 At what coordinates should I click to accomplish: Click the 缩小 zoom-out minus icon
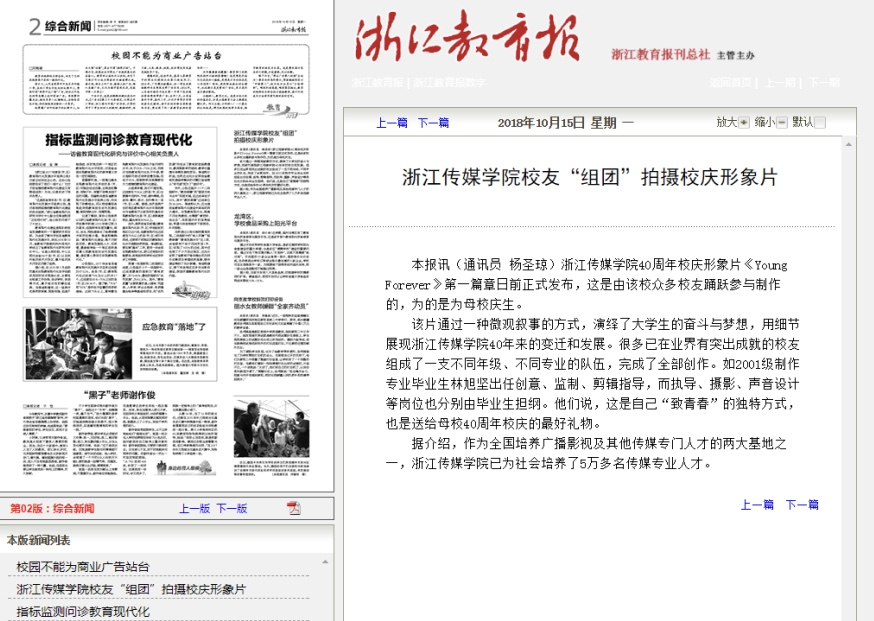[x=782, y=123]
